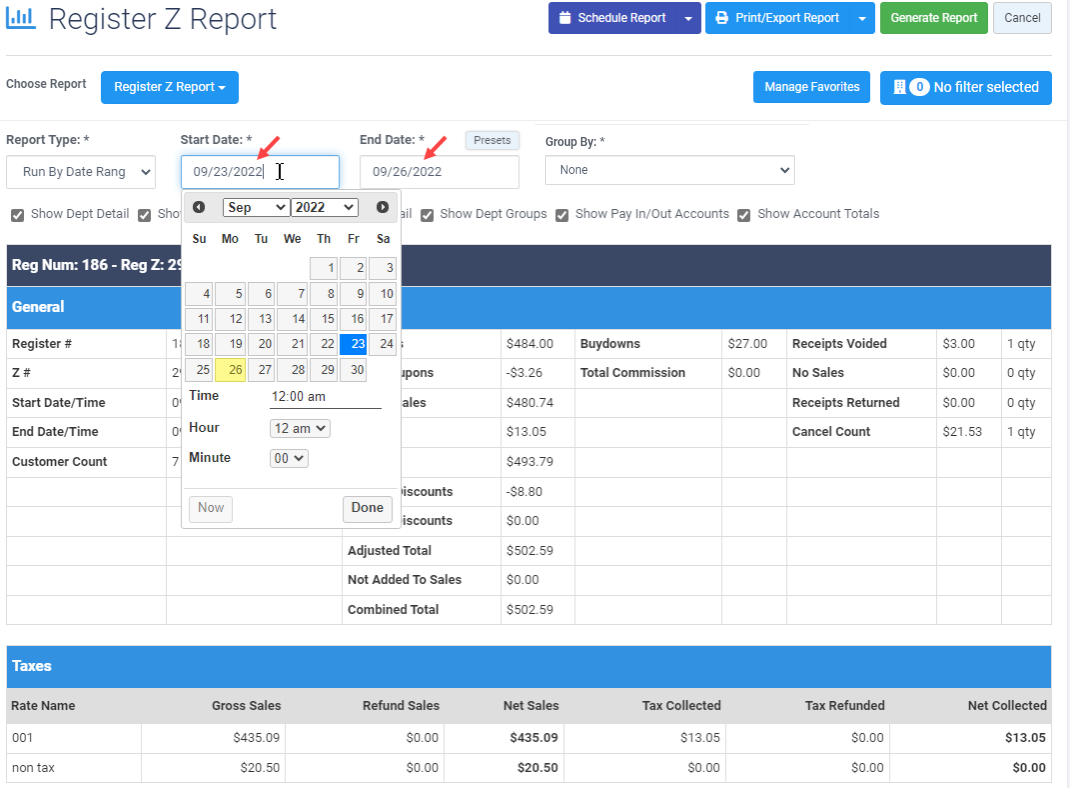Advance to next month with the calendar's right arrow
Viewport: 1070px width, 788px height.
(x=382, y=207)
